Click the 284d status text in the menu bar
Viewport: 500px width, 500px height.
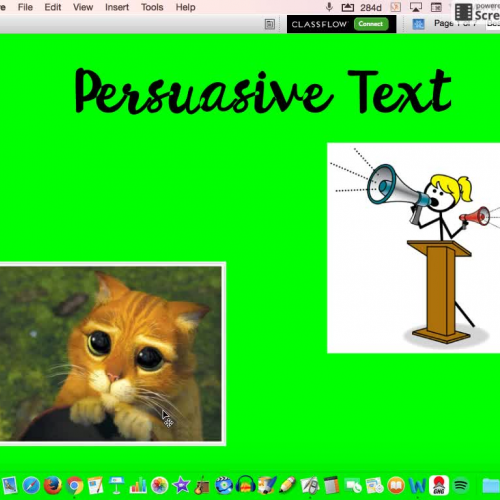(371, 7)
